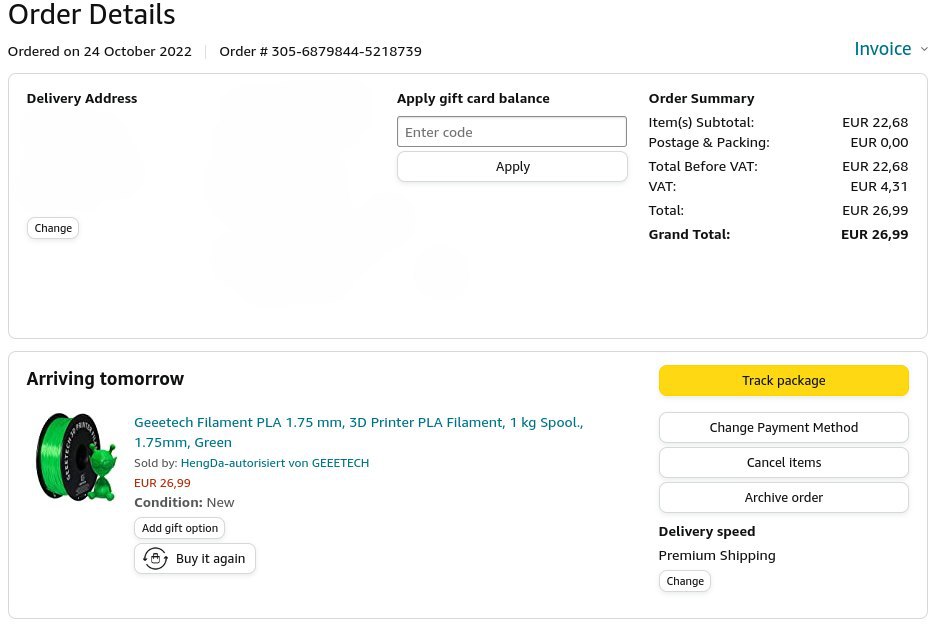
Task: Click Change Payment Method
Action: pos(783,427)
